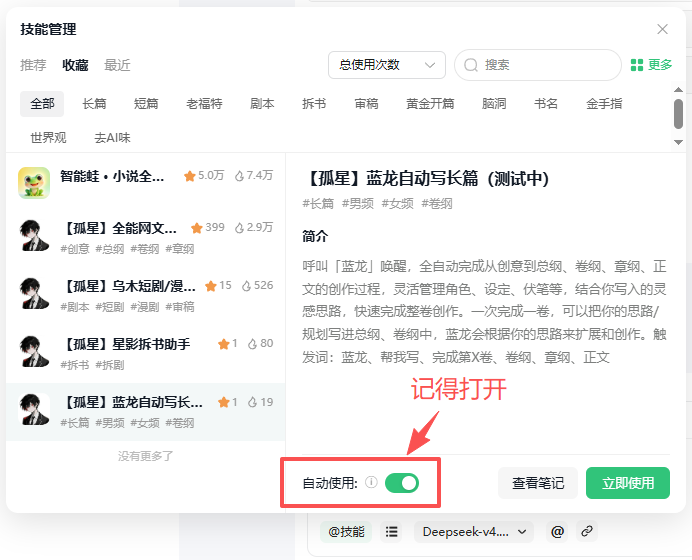Select the 【孤星】全能网文… skill
Image resolution: width=692 pixels, height=560 pixels.
point(146,237)
